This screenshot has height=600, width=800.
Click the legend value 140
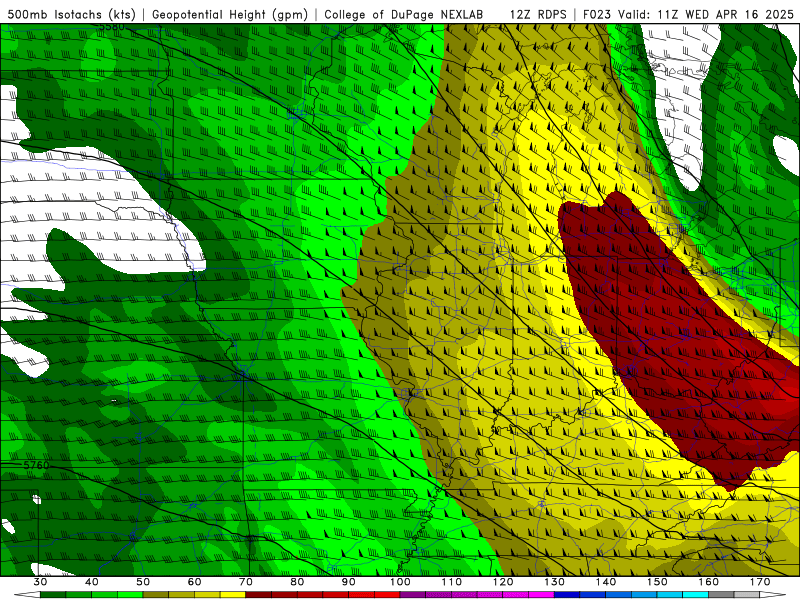click(x=606, y=582)
